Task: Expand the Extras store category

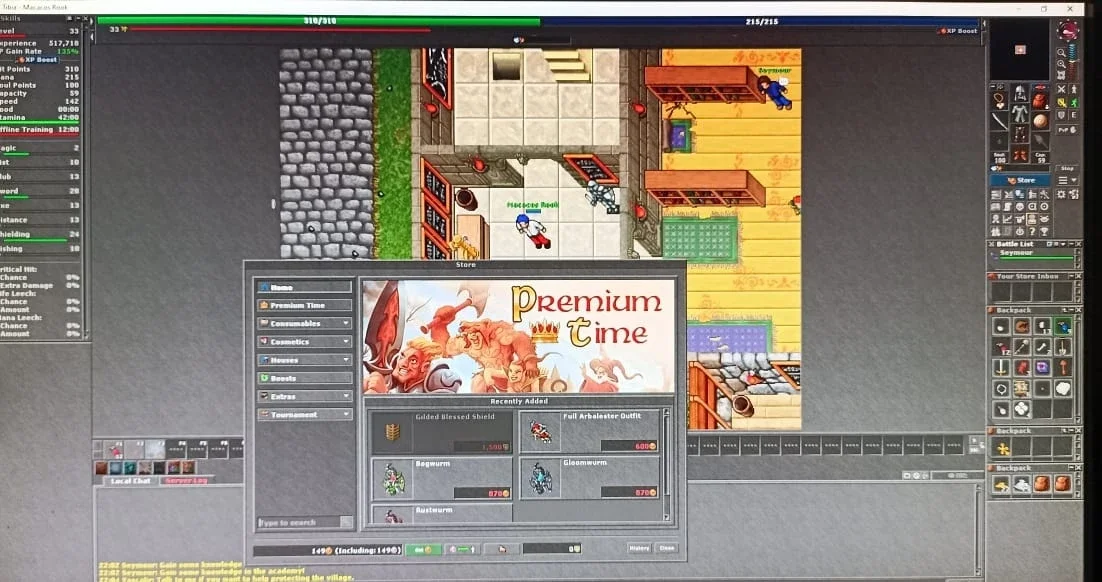Action: tap(304, 396)
